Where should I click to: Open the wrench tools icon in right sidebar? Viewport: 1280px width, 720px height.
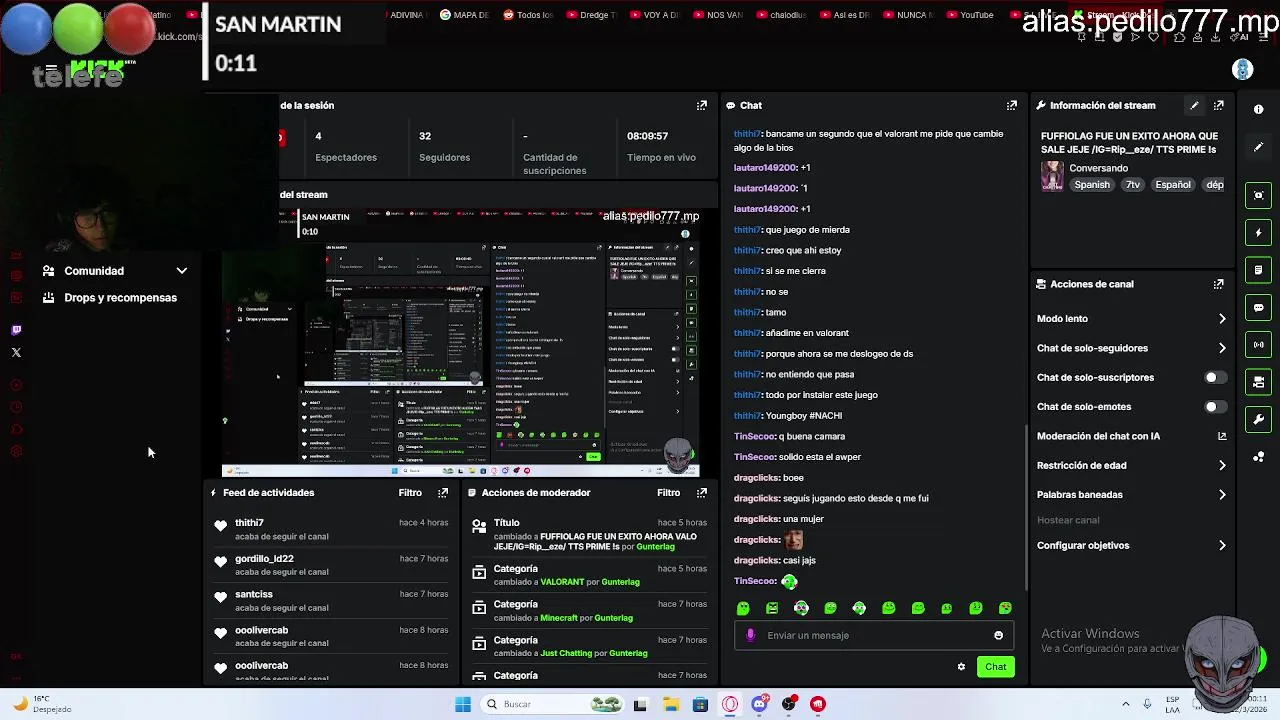1259,419
